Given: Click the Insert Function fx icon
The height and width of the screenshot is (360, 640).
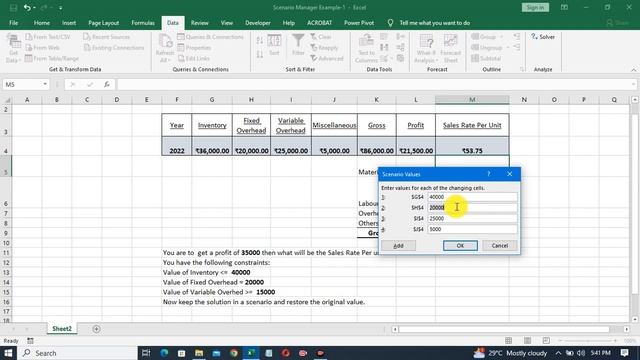Looking at the screenshot, I should (107, 84).
